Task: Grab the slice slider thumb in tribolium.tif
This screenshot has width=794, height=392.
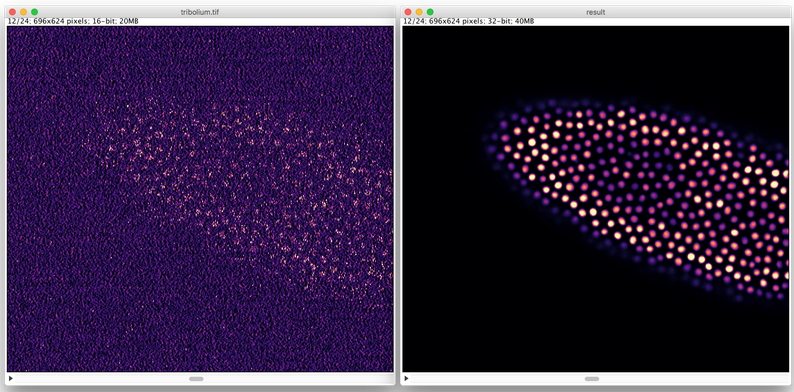Action: (x=196, y=378)
